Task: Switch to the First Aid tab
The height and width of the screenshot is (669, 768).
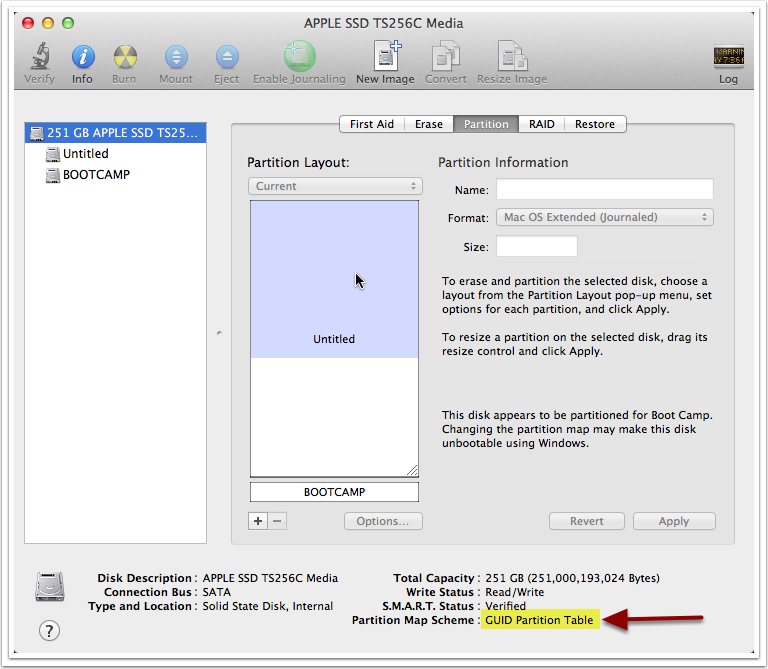Action: (x=372, y=124)
